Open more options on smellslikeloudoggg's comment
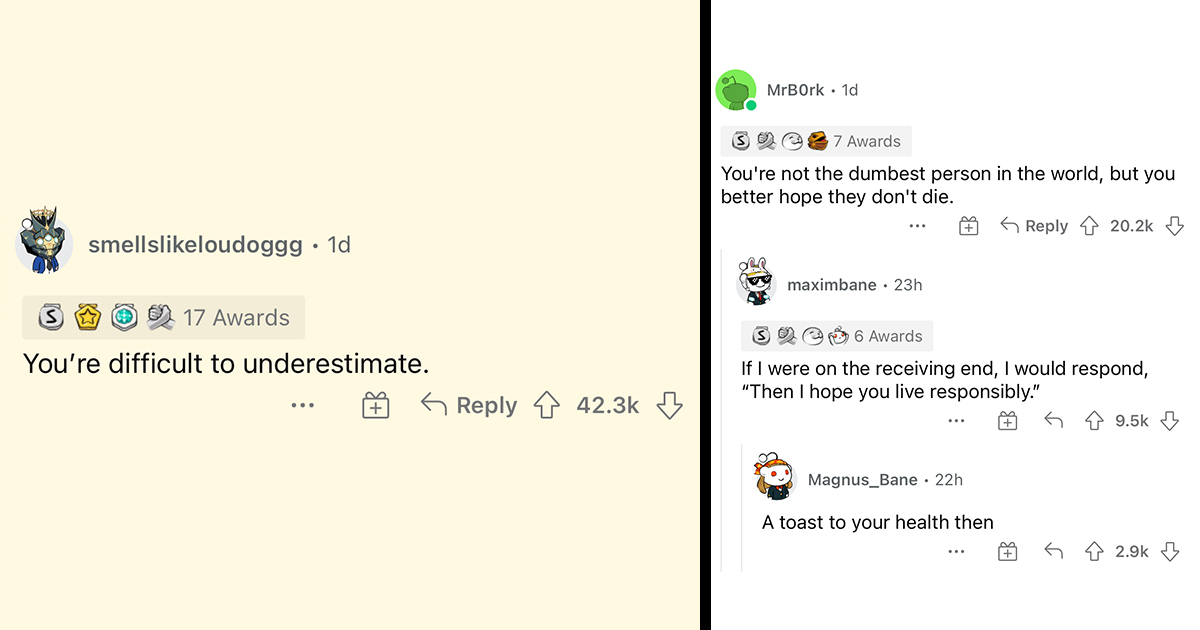Viewport: 1200px width, 630px height. [303, 405]
